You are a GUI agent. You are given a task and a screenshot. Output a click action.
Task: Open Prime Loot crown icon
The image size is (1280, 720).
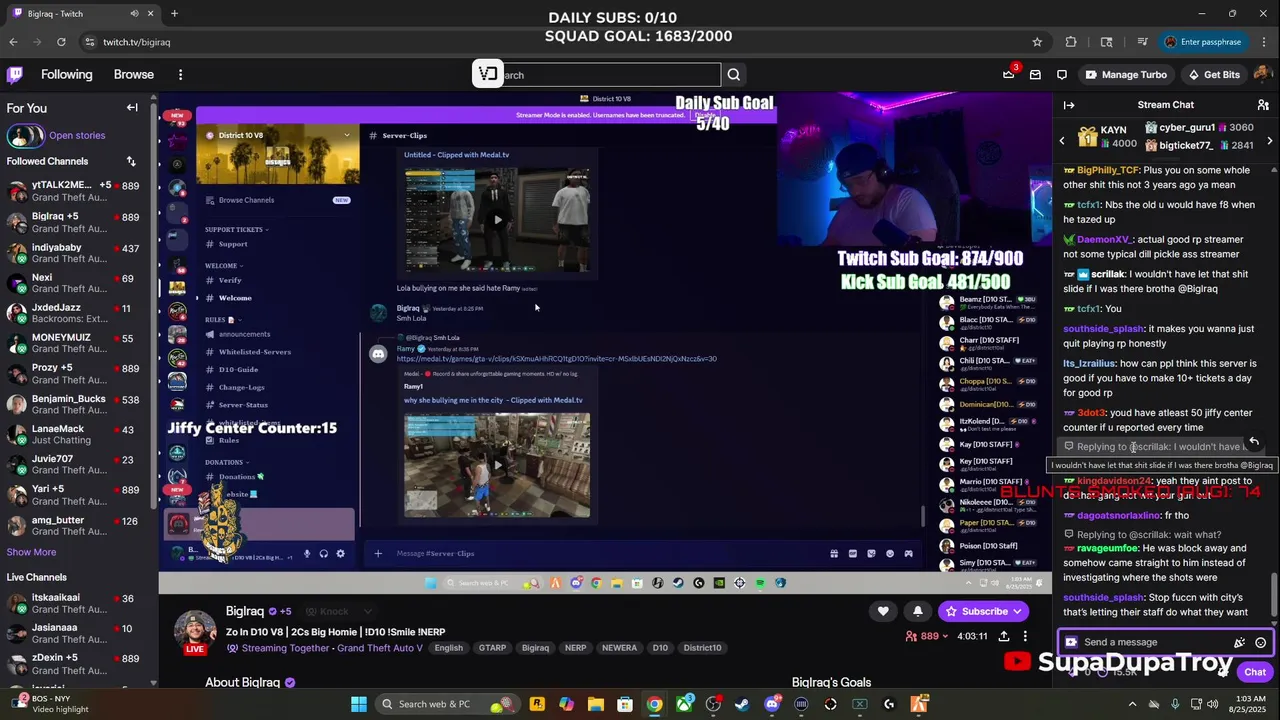click(1009, 75)
